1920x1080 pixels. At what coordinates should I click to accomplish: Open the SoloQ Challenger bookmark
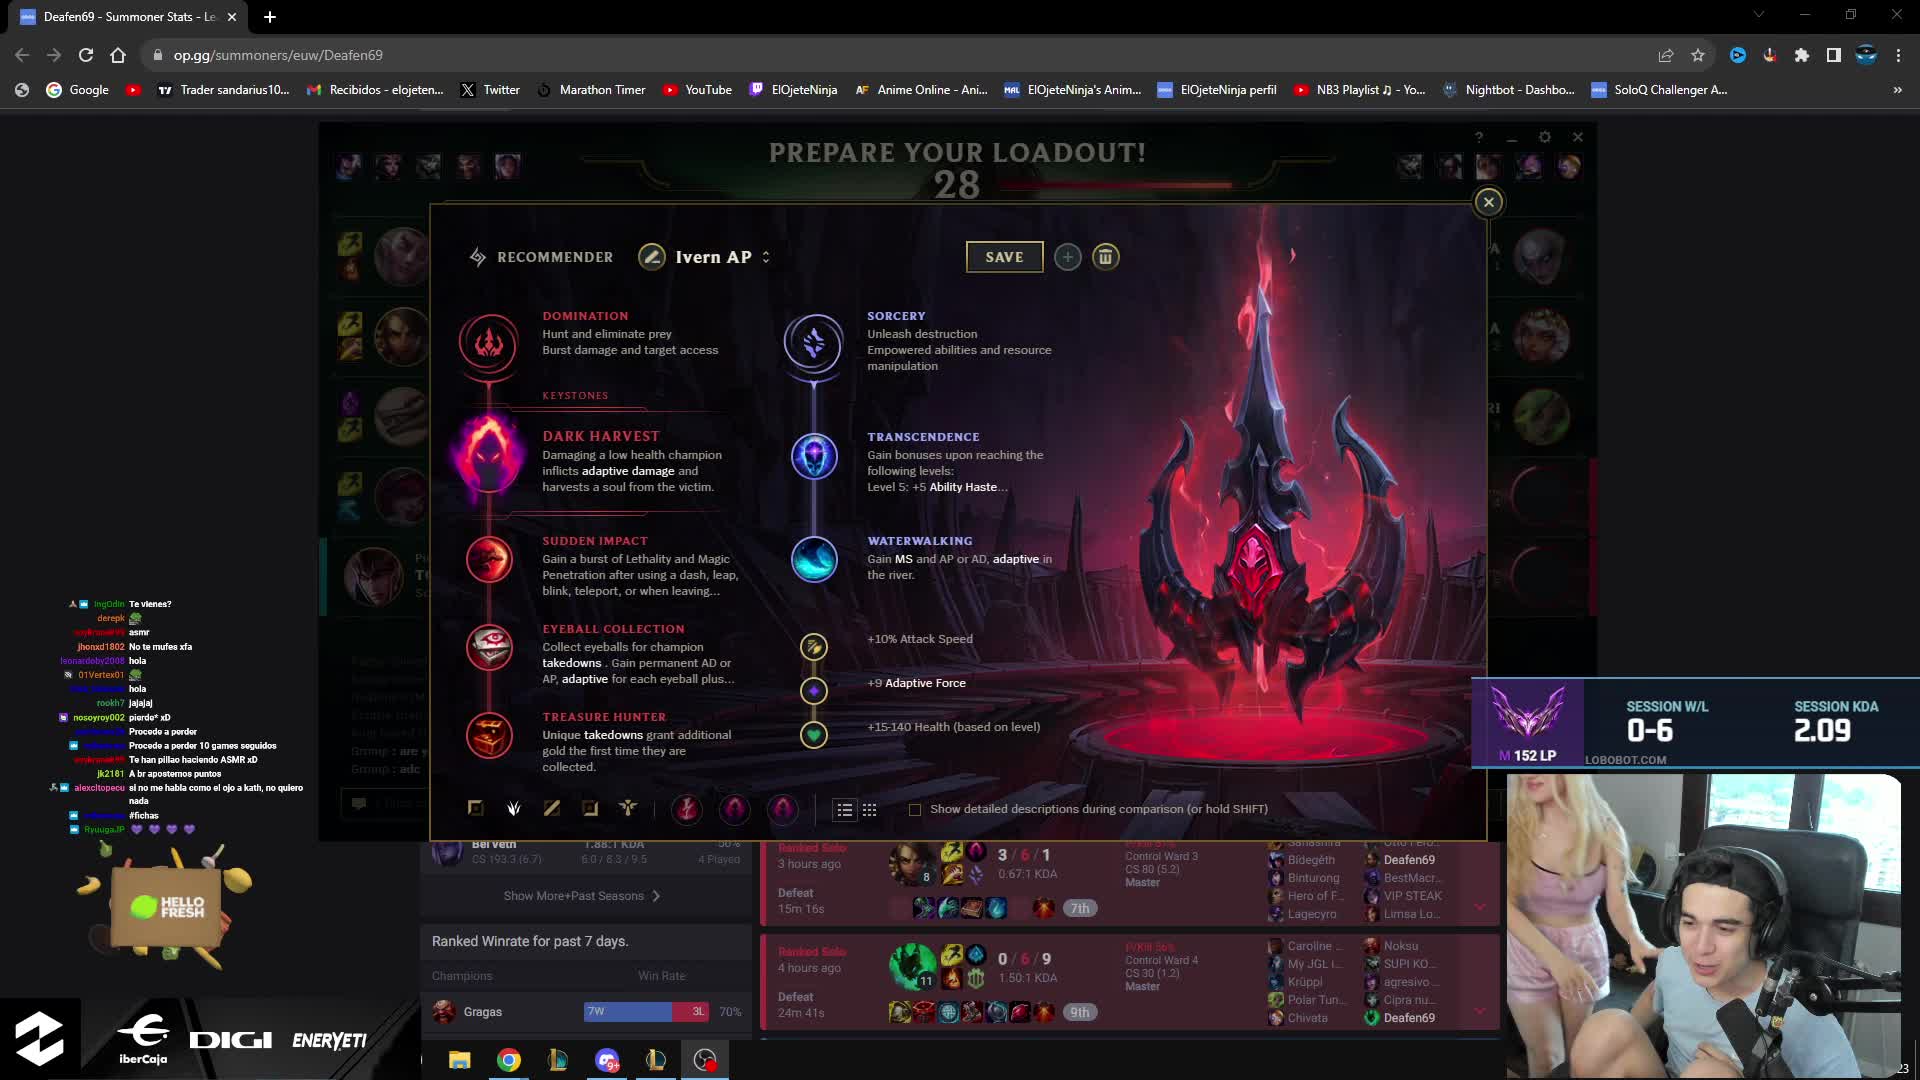1659,90
